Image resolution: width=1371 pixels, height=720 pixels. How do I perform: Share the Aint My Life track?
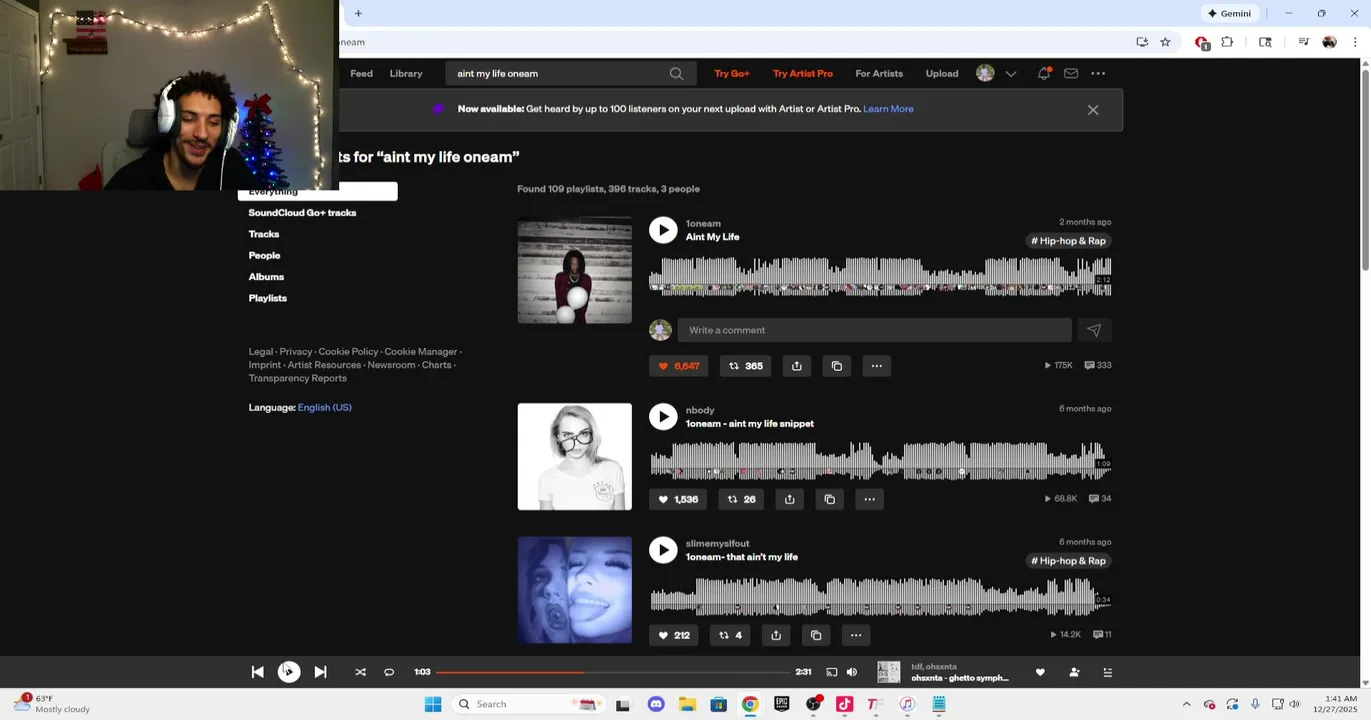point(797,366)
